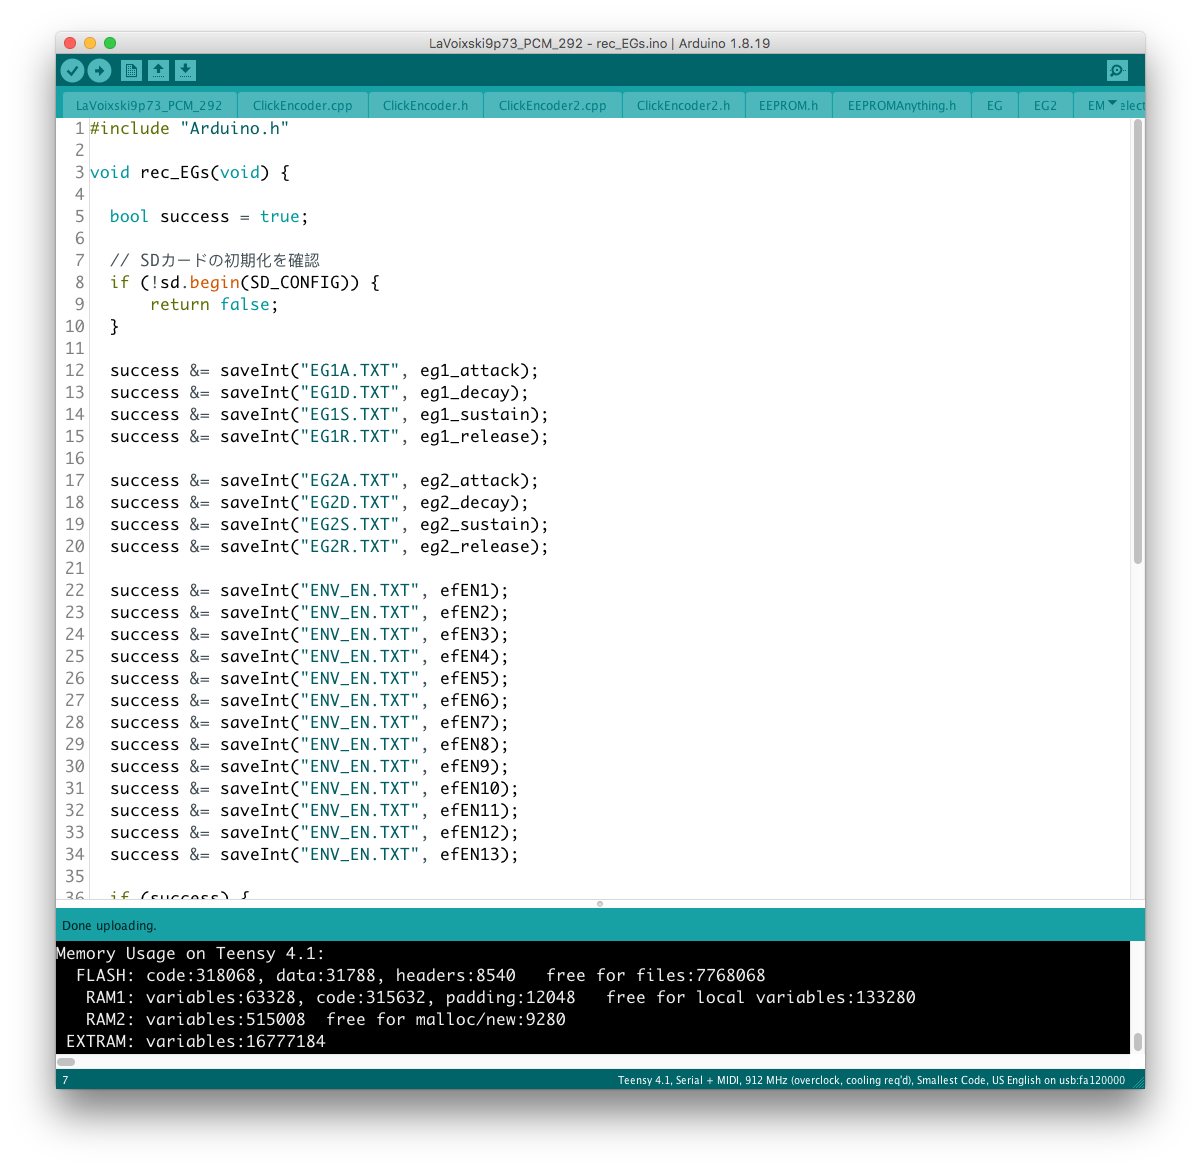Open the Serial Monitor icon

point(1117,70)
